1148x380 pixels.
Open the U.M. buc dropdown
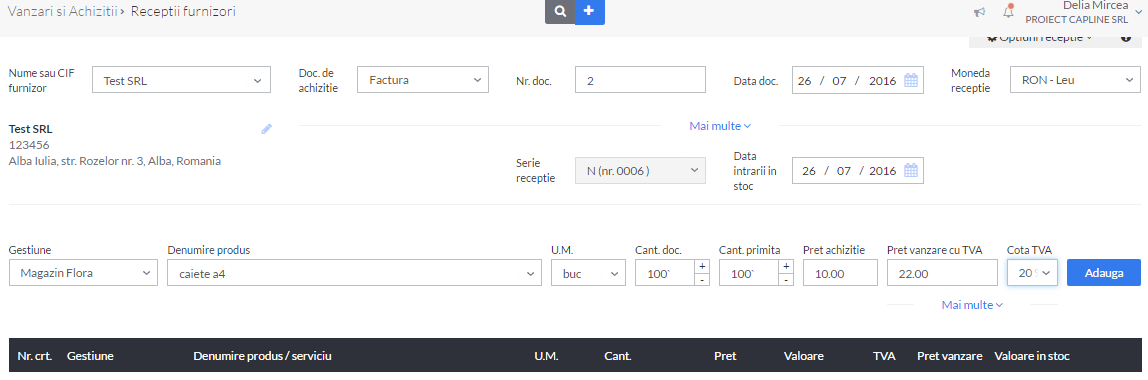click(588, 273)
